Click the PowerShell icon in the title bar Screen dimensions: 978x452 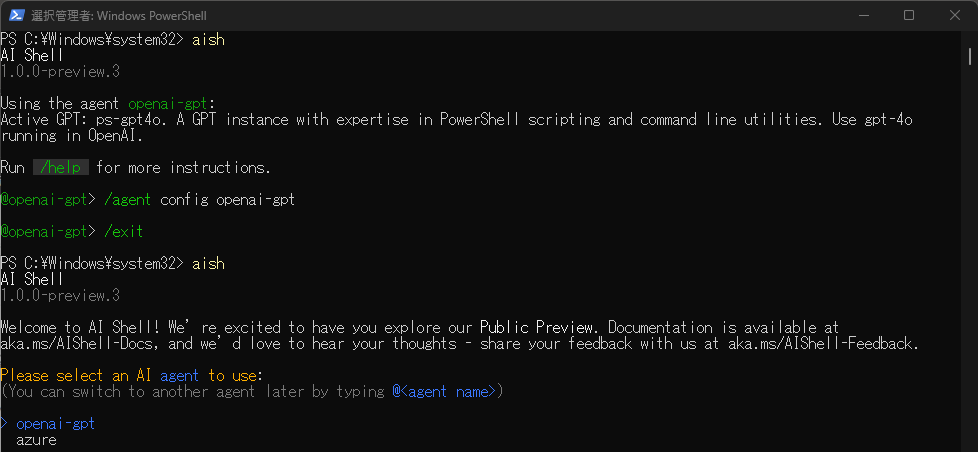15,15
